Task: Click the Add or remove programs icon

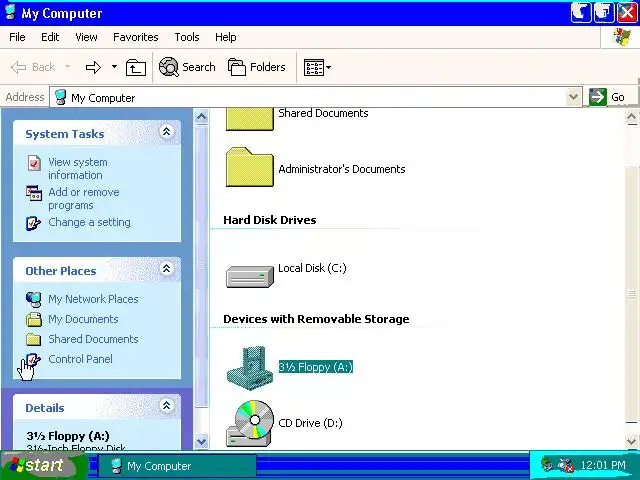Action: tap(34, 193)
